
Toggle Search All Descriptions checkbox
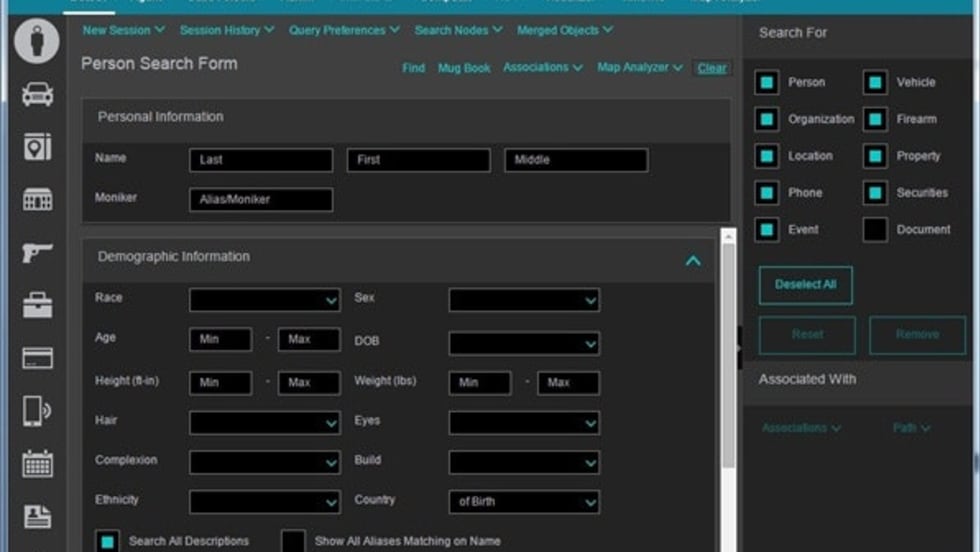107,541
